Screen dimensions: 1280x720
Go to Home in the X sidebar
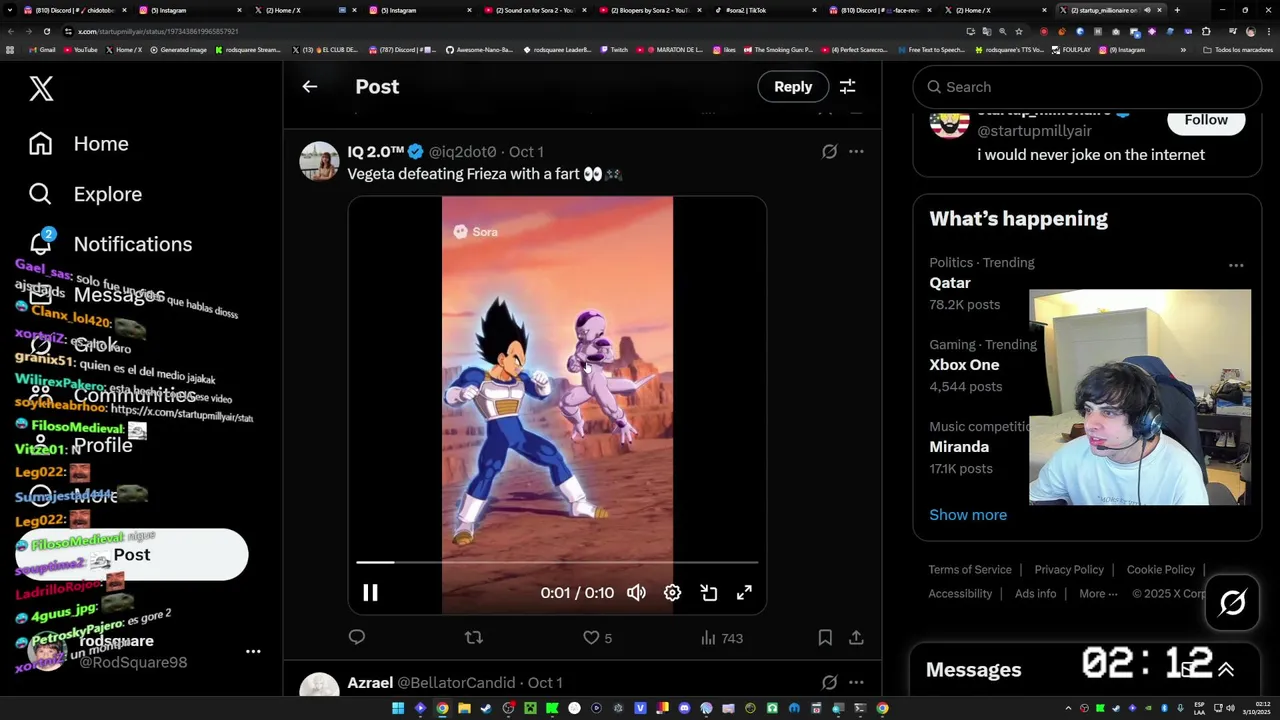click(x=79, y=144)
